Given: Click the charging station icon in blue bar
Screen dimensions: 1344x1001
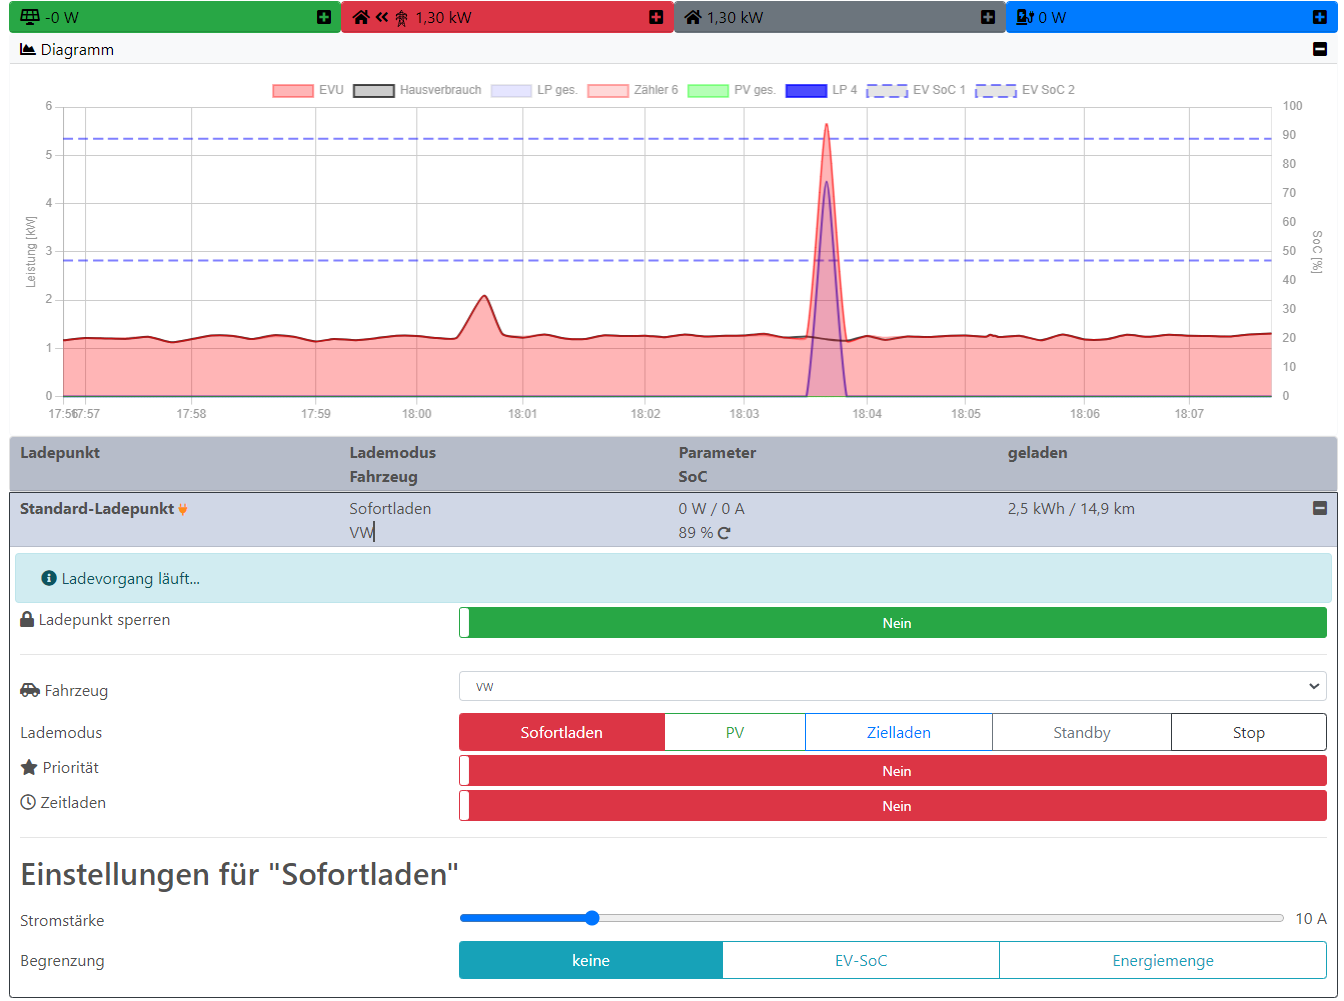Looking at the screenshot, I should tap(1024, 17).
